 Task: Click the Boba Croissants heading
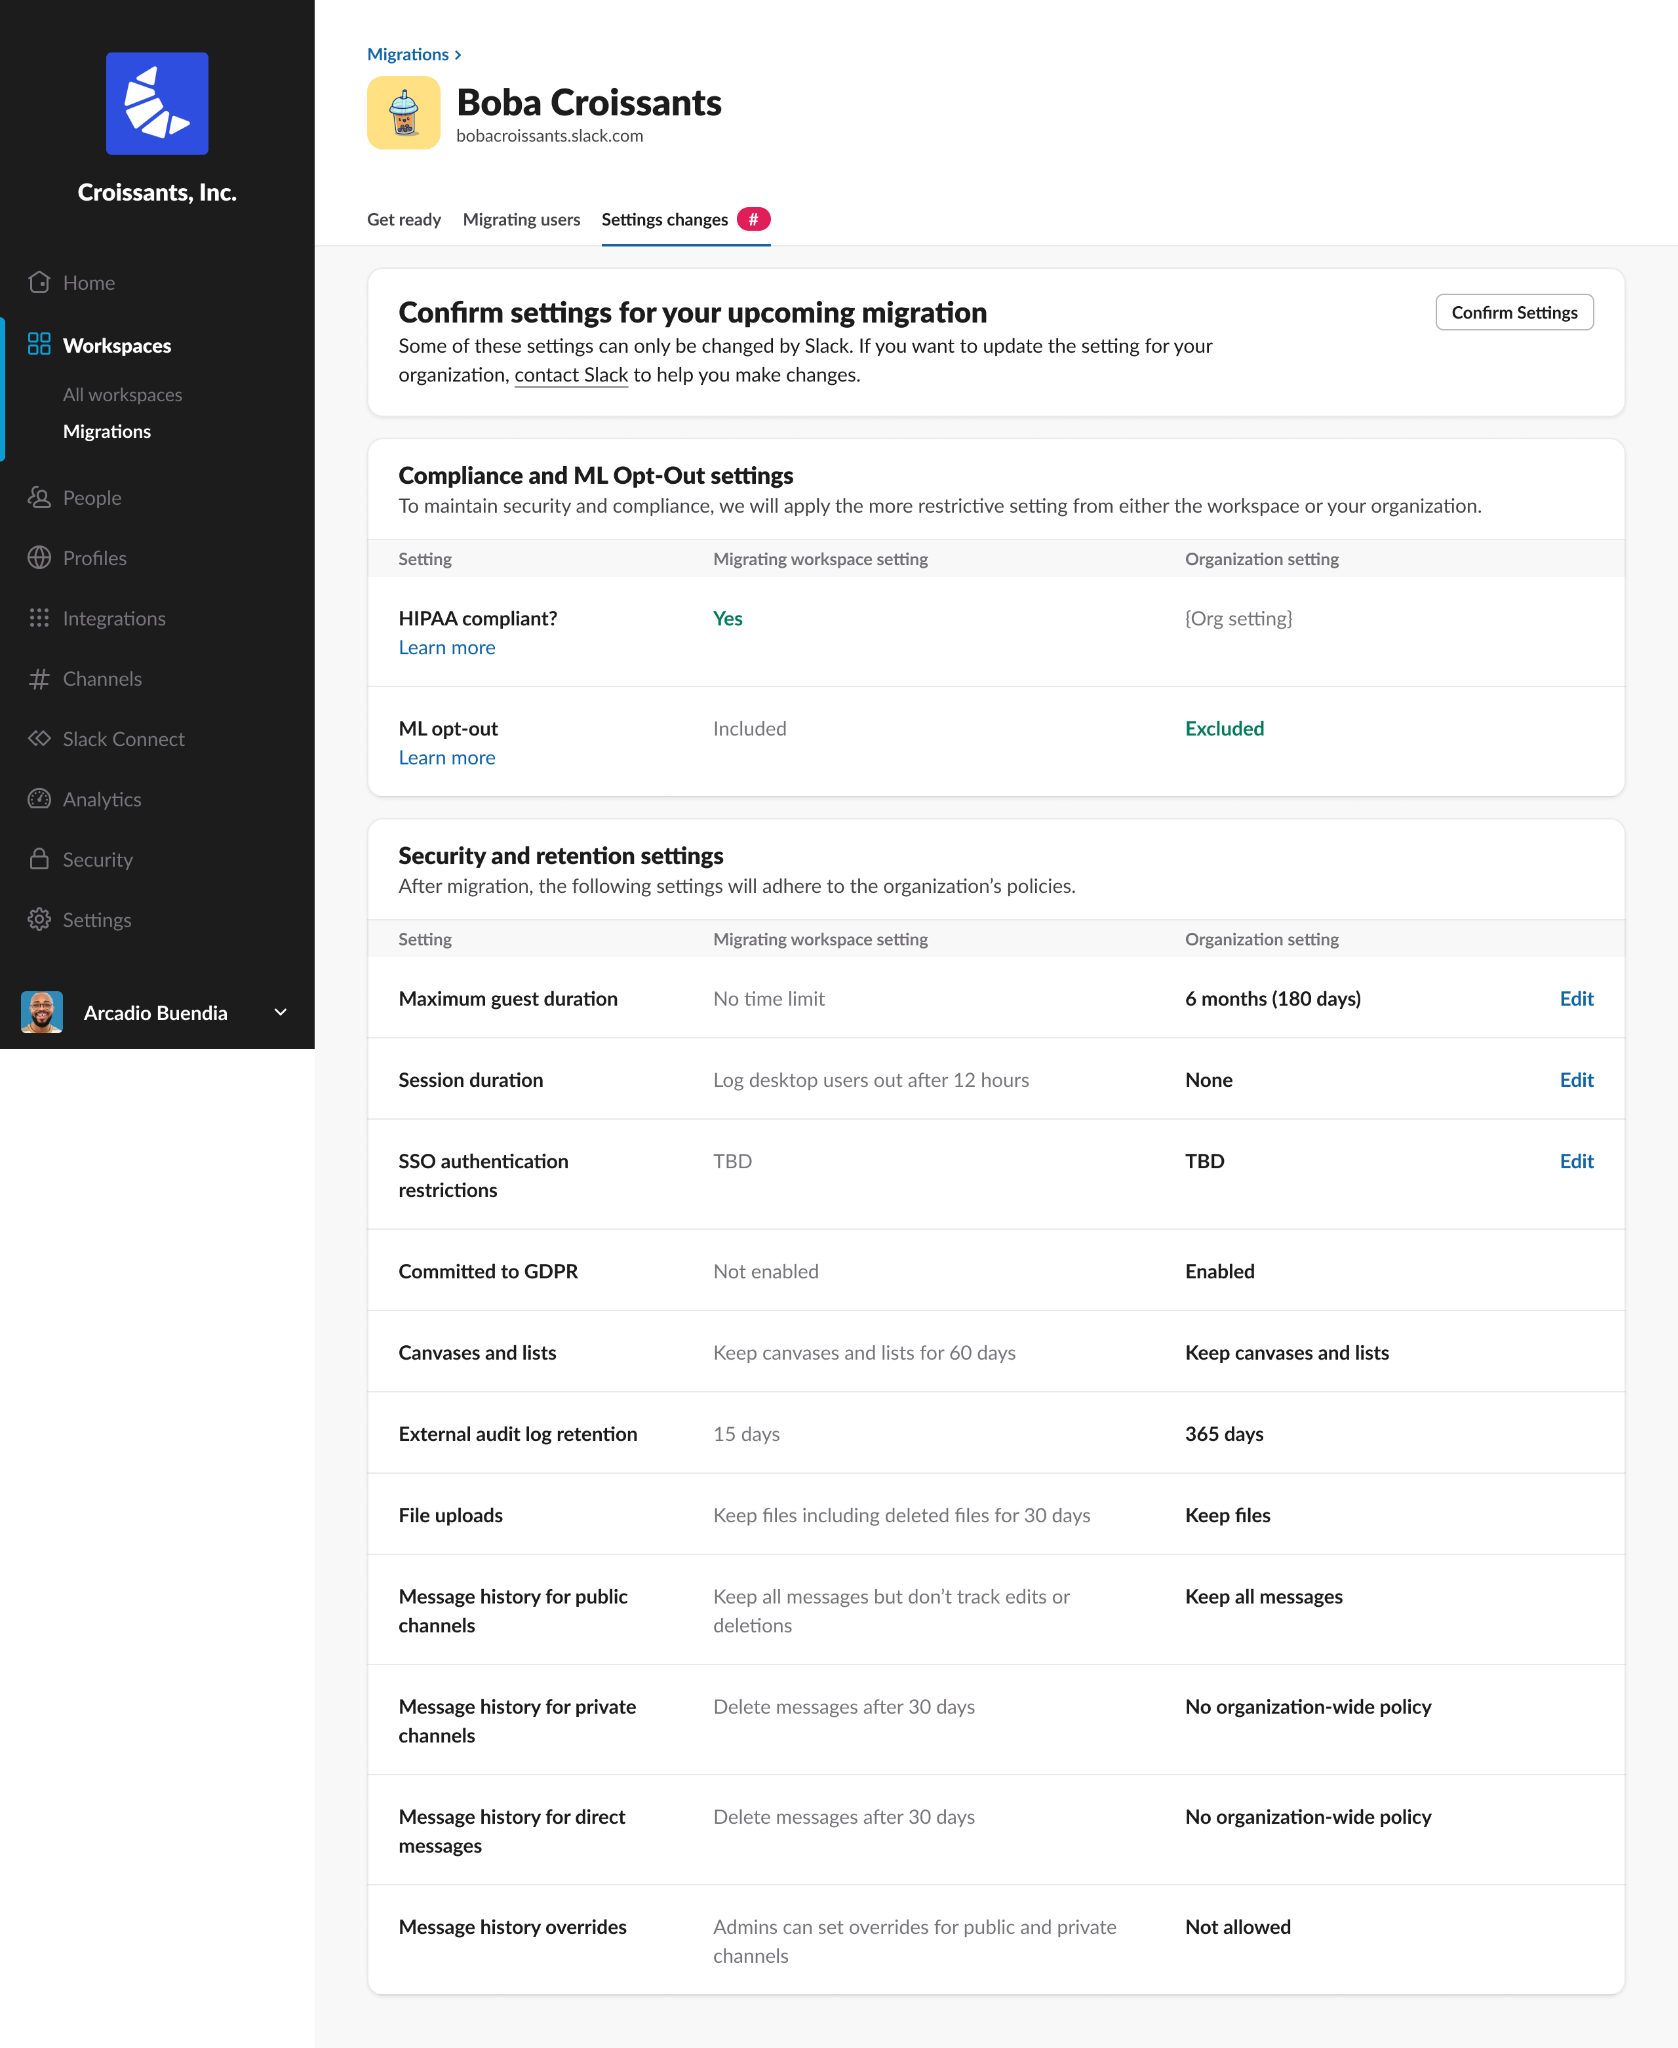(x=589, y=102)
